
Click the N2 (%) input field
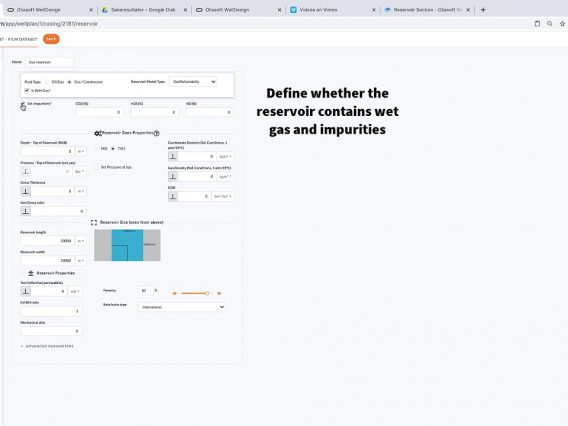[210, 112]
